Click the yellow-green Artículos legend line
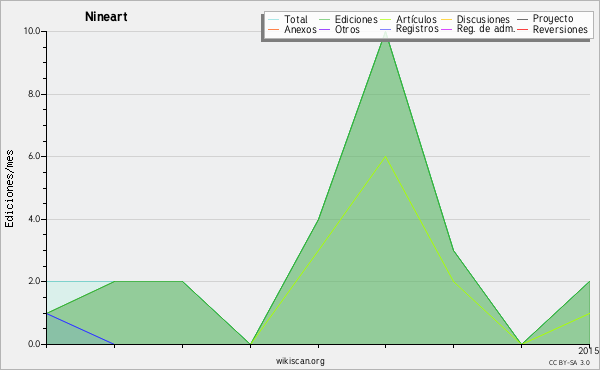 click(x=385, y=20)
